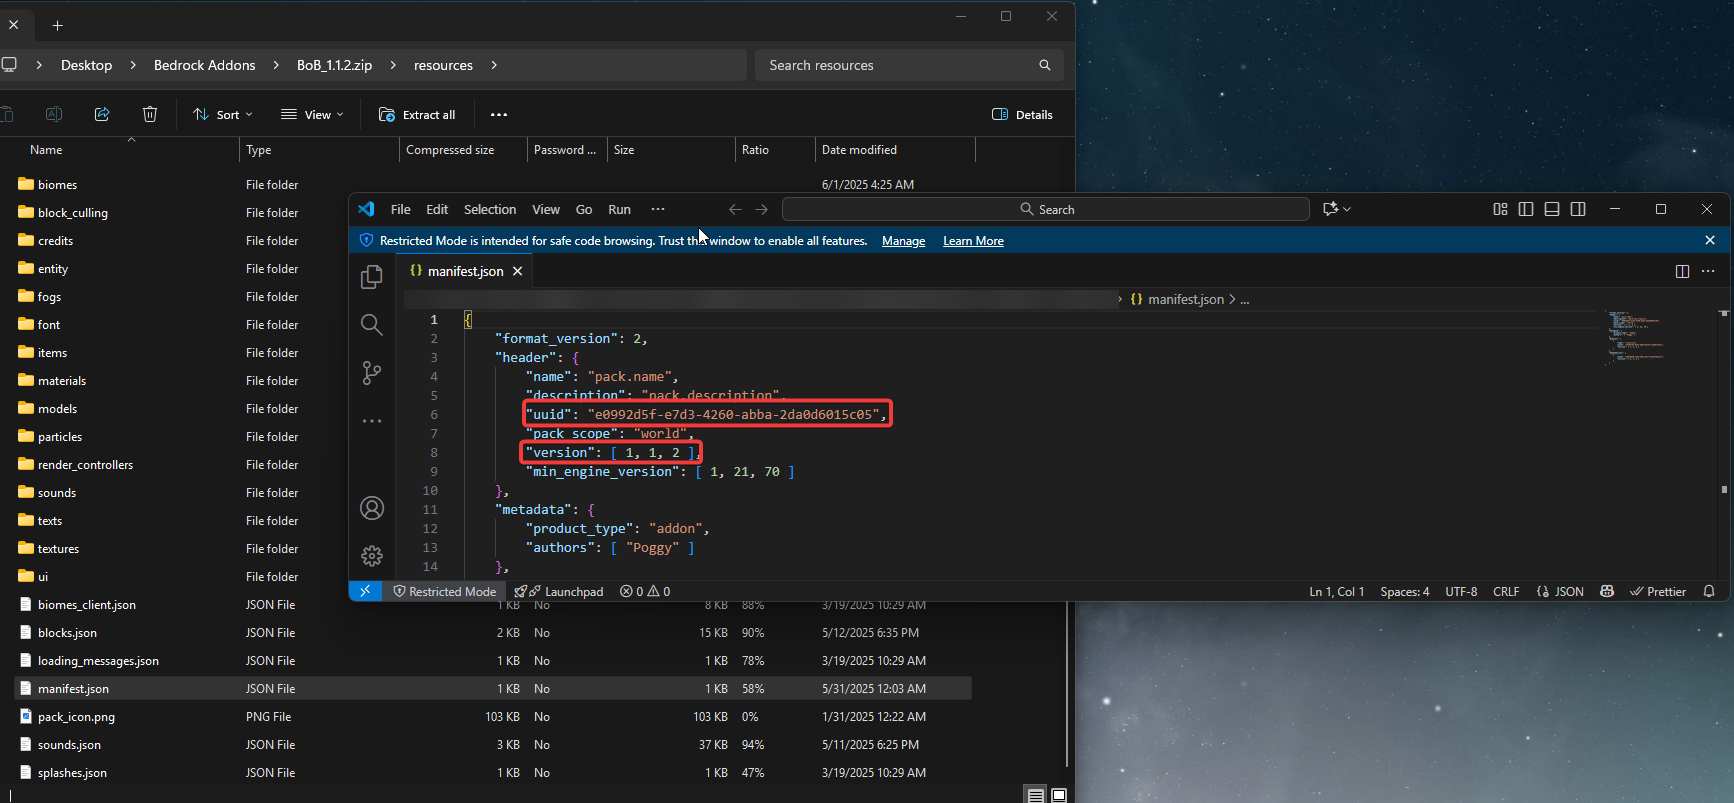Open the Explorer view in activity bar
Viewport: 1734px width, 803px height.
371,277
